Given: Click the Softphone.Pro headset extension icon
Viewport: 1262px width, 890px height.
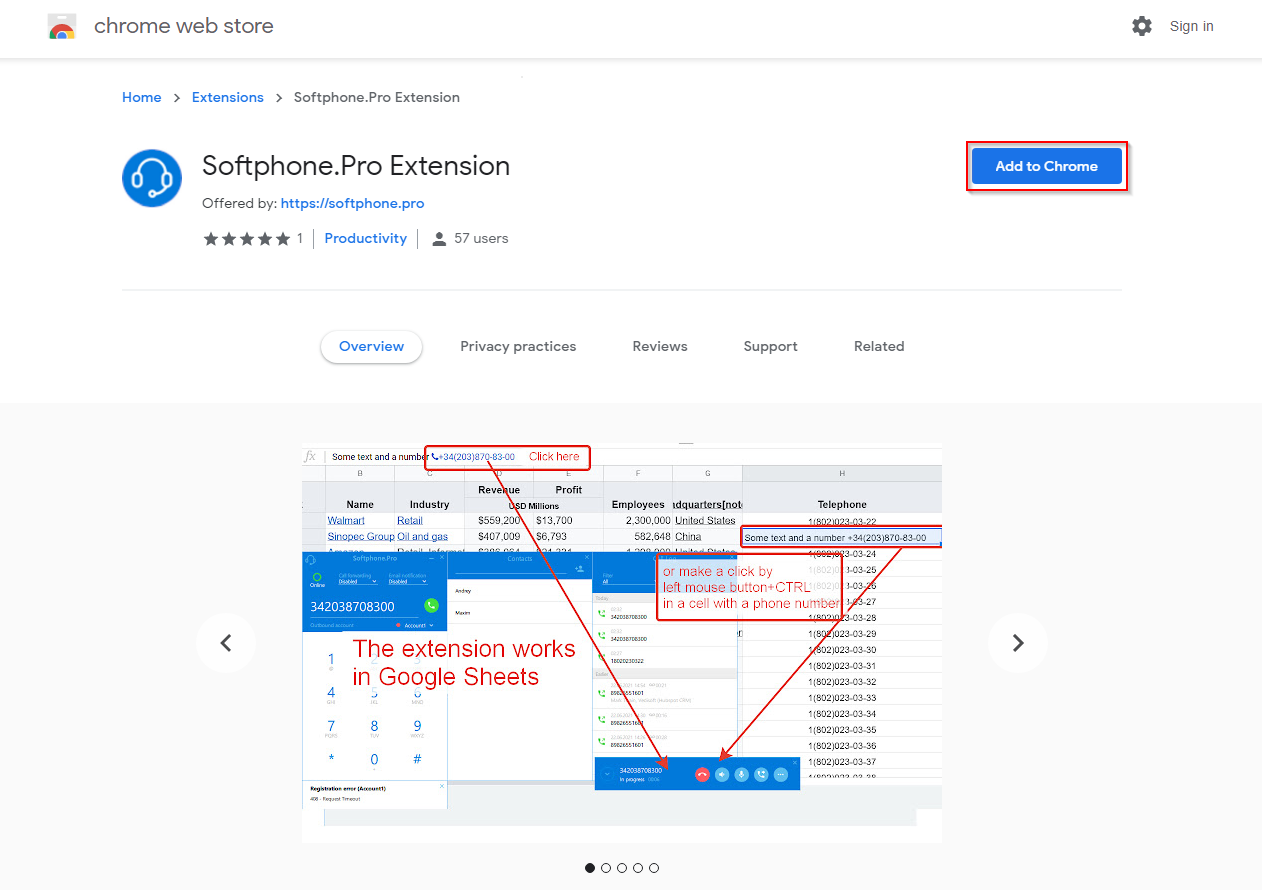Looking at the screenshot, I should point(152,179).
